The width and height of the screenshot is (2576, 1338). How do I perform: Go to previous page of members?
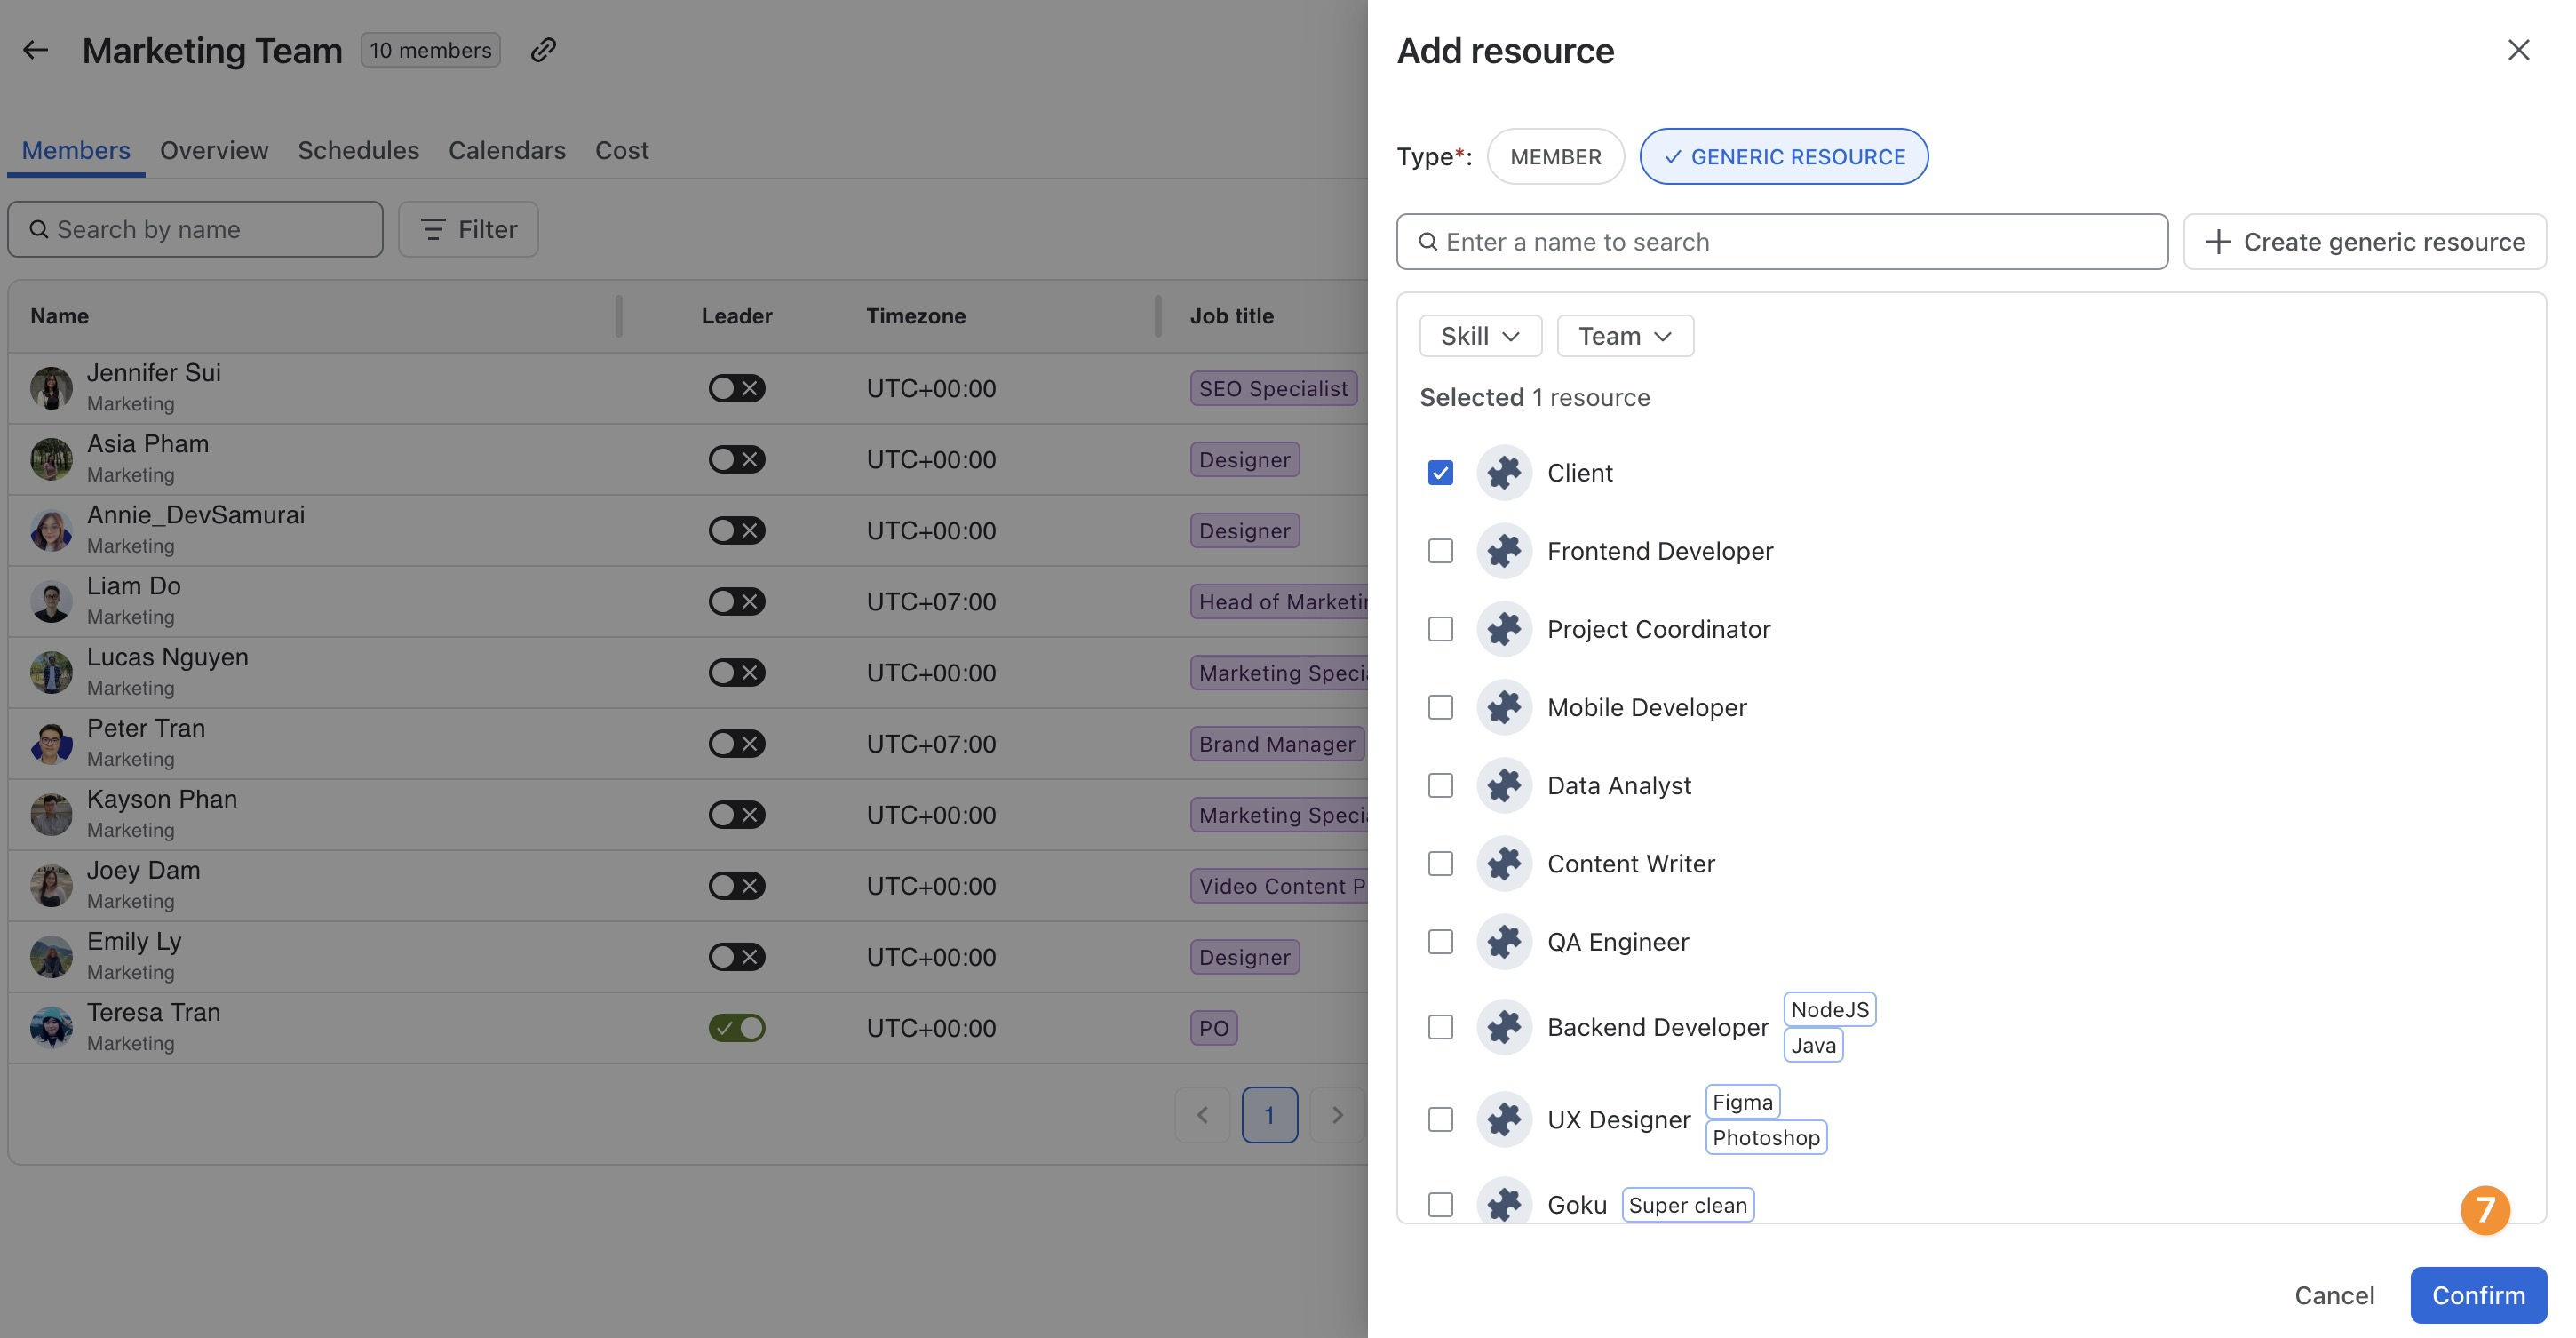pos(1202,1114)
